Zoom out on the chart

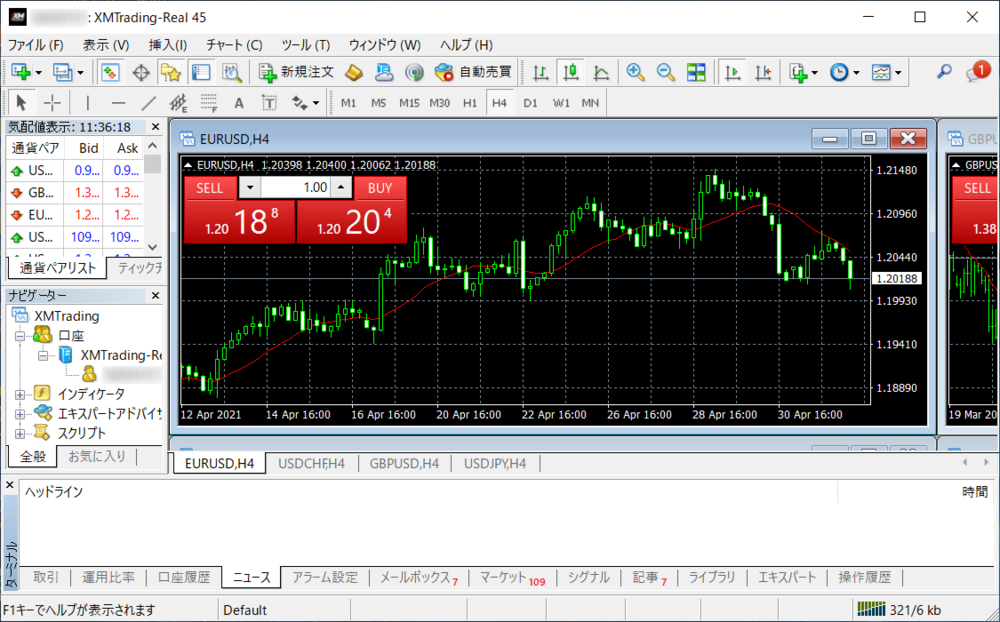pos(666,72)
